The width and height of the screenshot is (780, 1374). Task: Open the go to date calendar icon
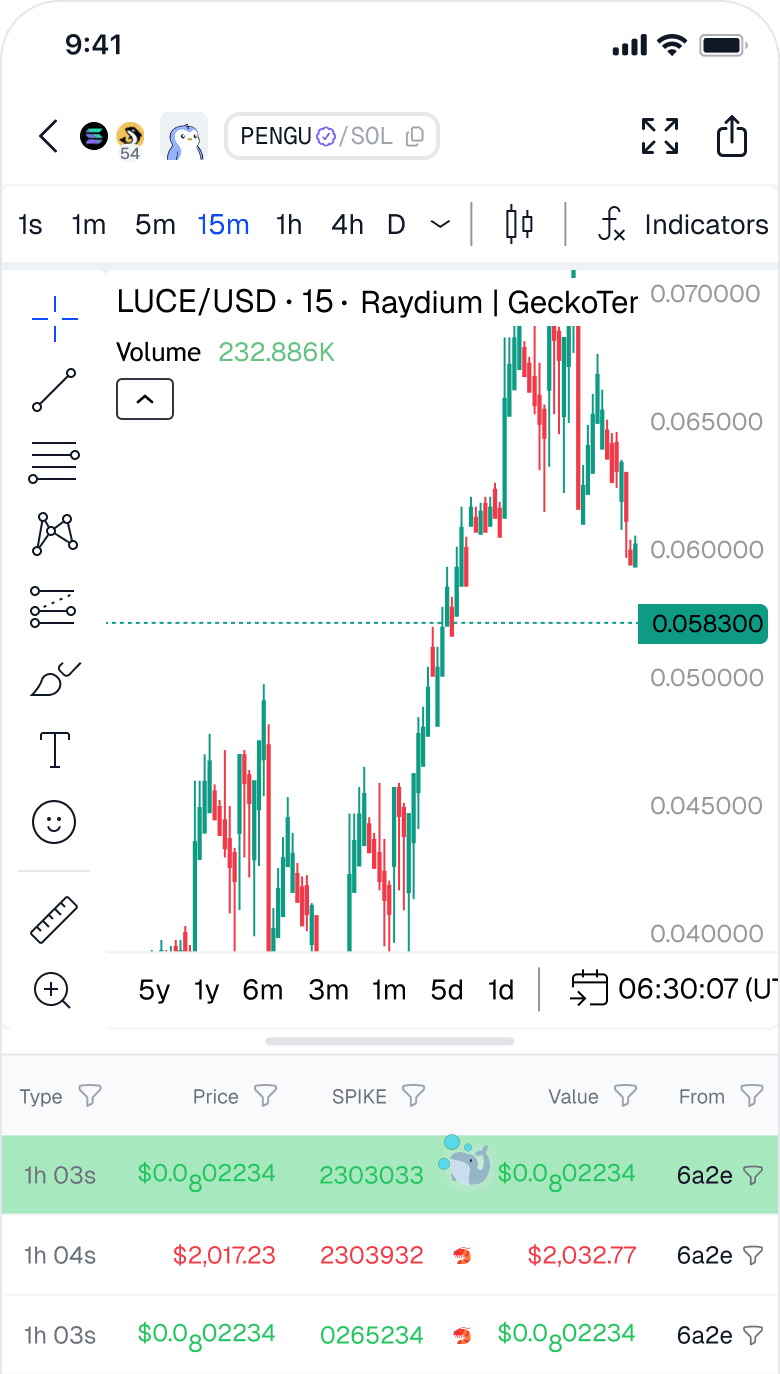589,988
